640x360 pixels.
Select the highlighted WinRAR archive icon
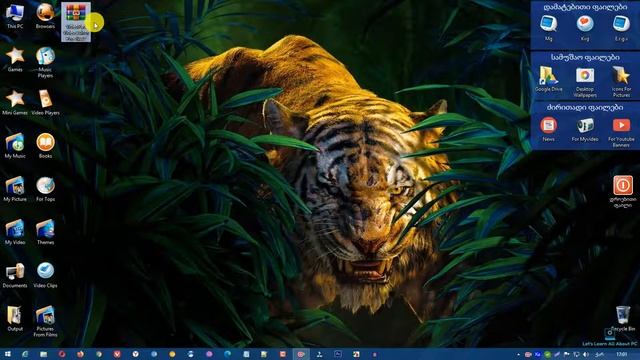[x=76, y=22]
